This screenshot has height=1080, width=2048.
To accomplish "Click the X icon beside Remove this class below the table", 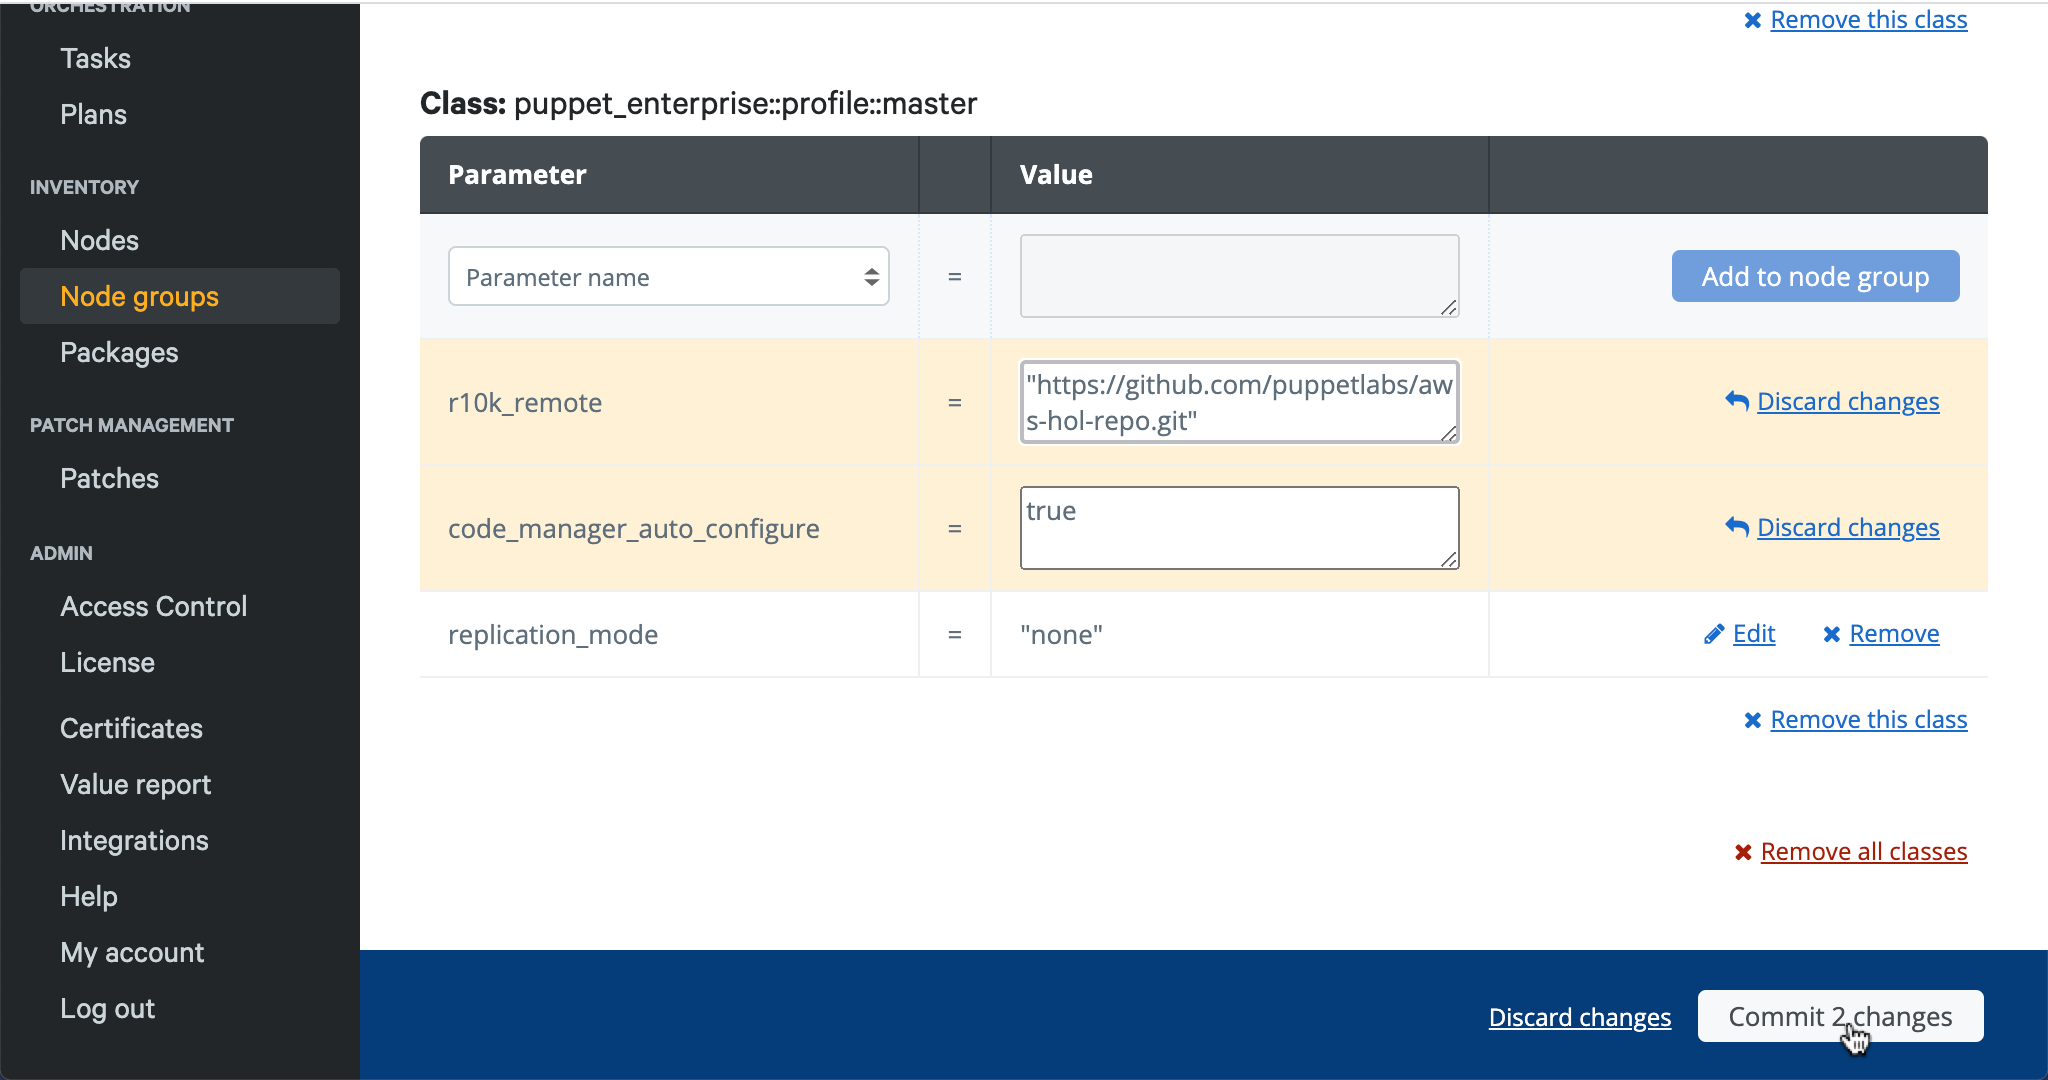I will click(x=1753, y=720).
